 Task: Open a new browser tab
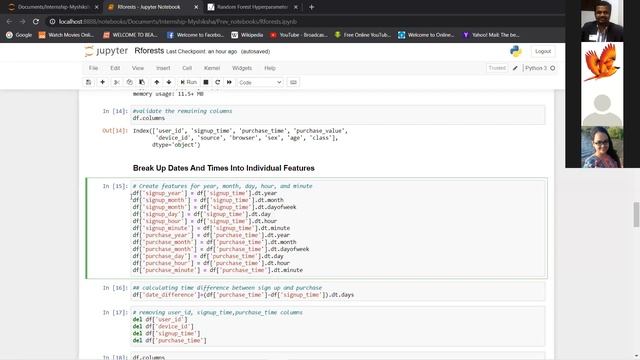(311, 7)
